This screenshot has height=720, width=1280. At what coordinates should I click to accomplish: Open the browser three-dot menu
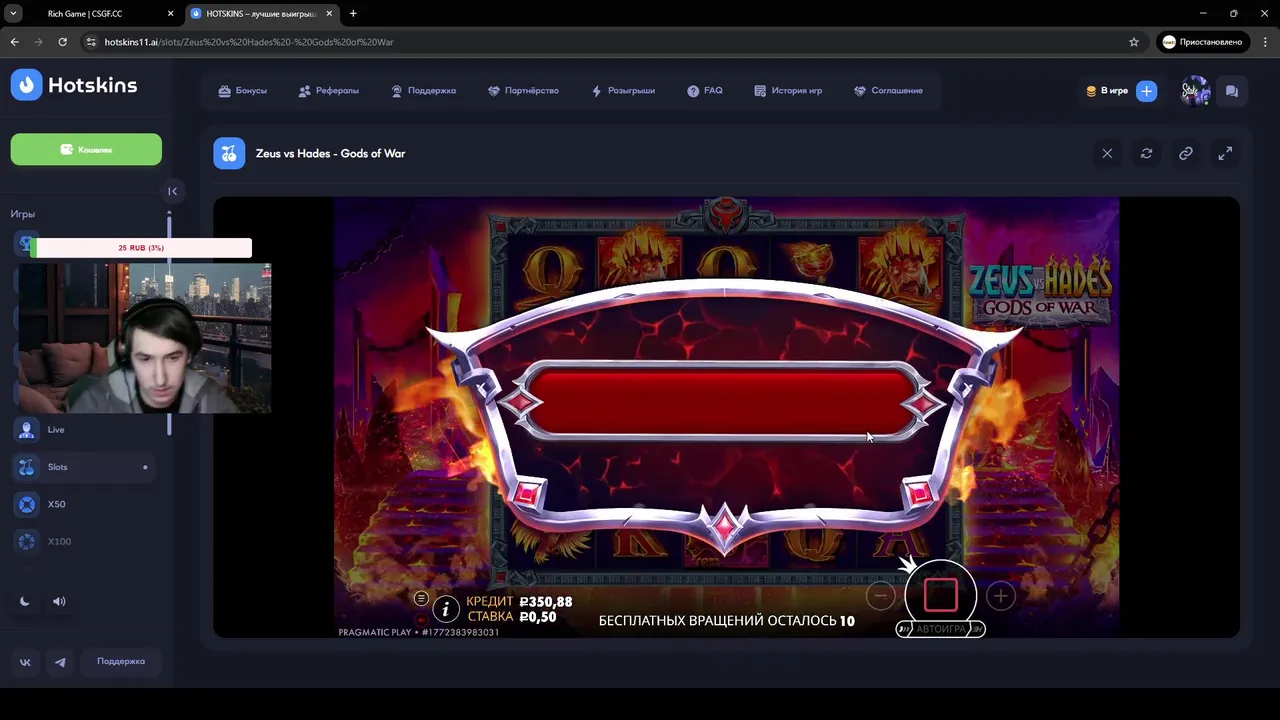tap(1264, 42)
